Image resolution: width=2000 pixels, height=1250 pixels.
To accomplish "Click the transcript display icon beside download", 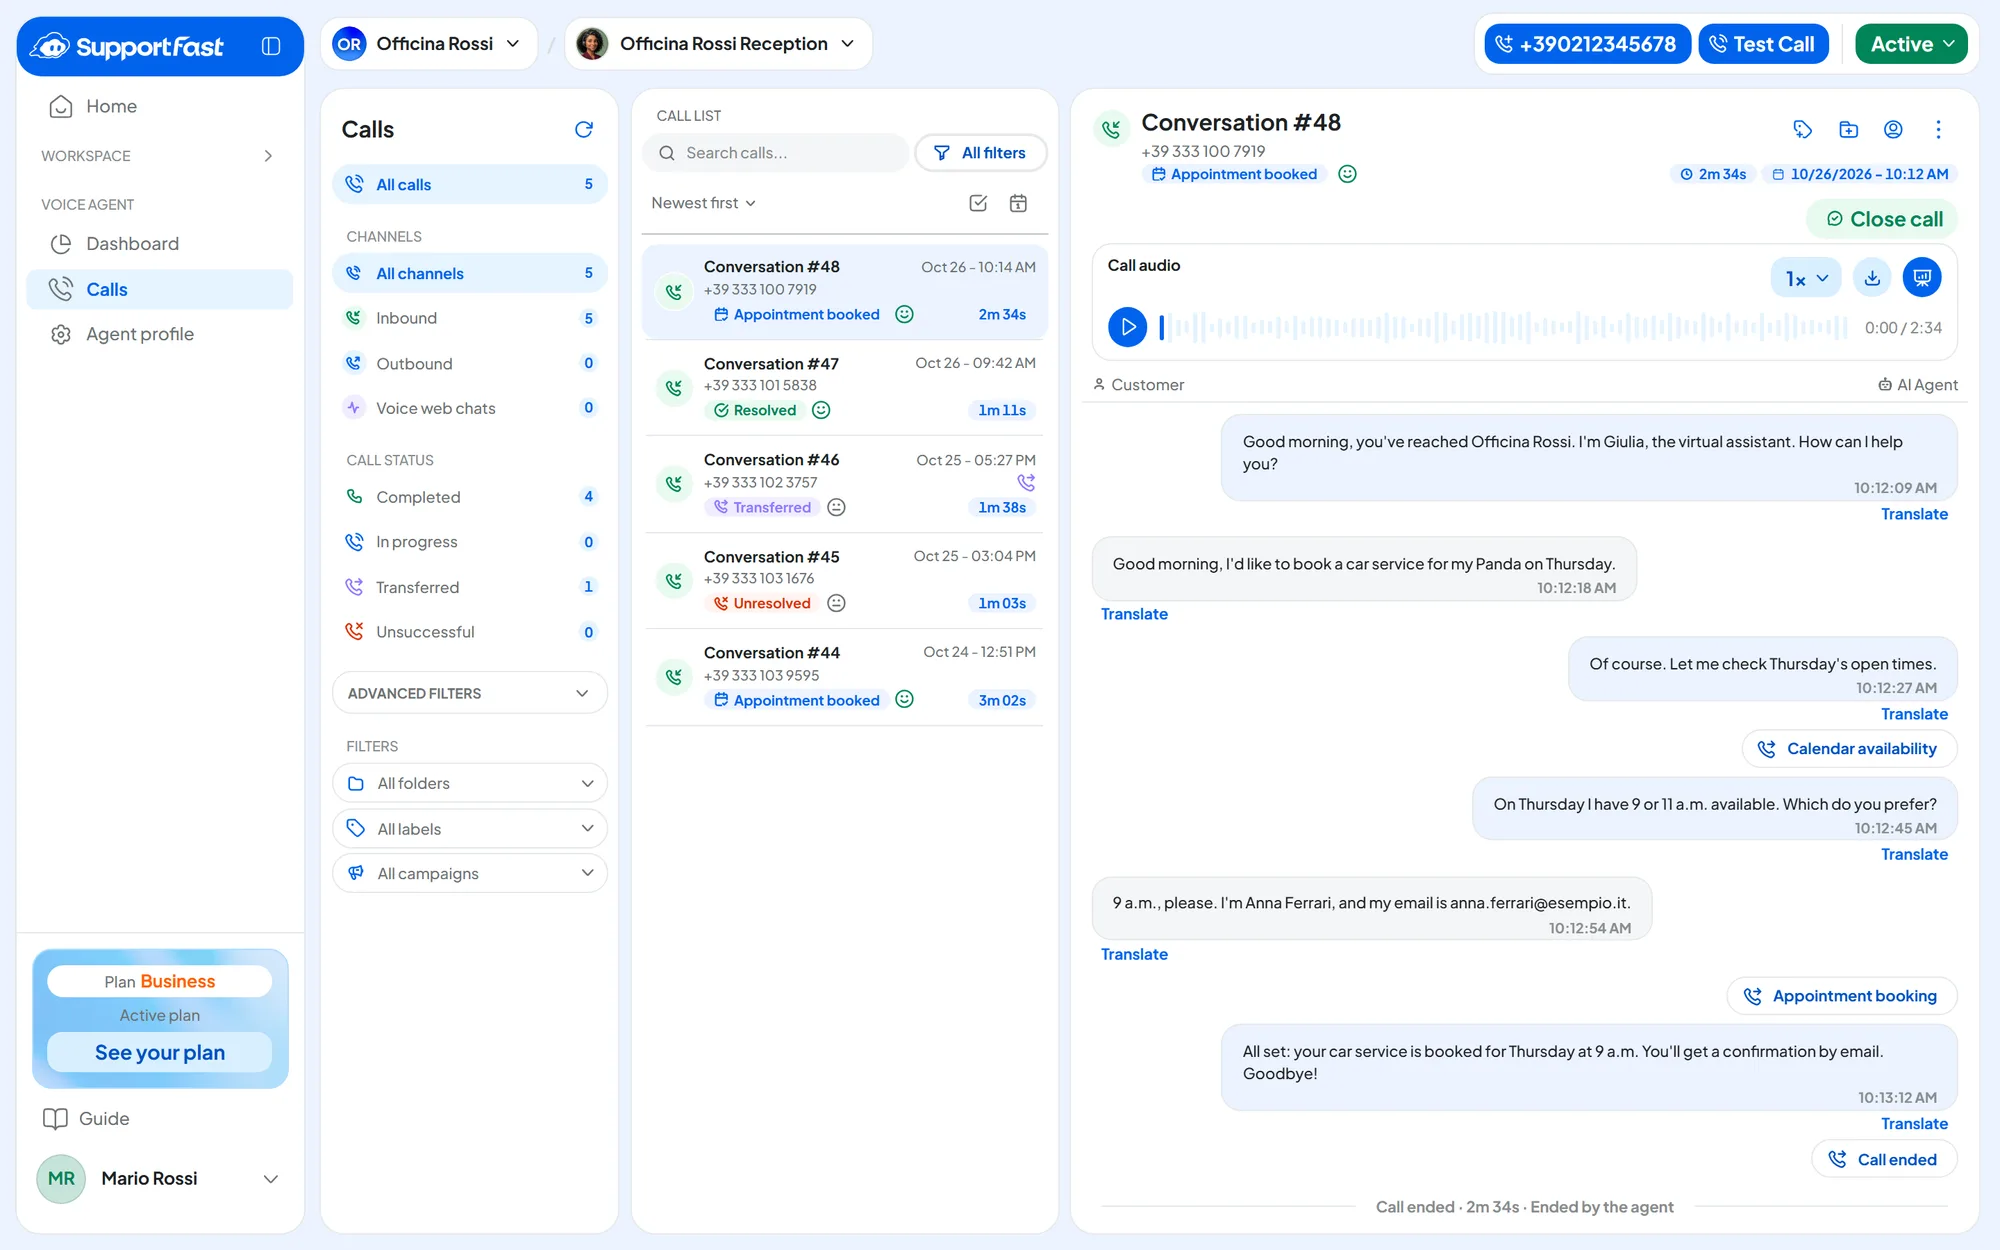I will pyautogui.click(x=1922, y=278).
